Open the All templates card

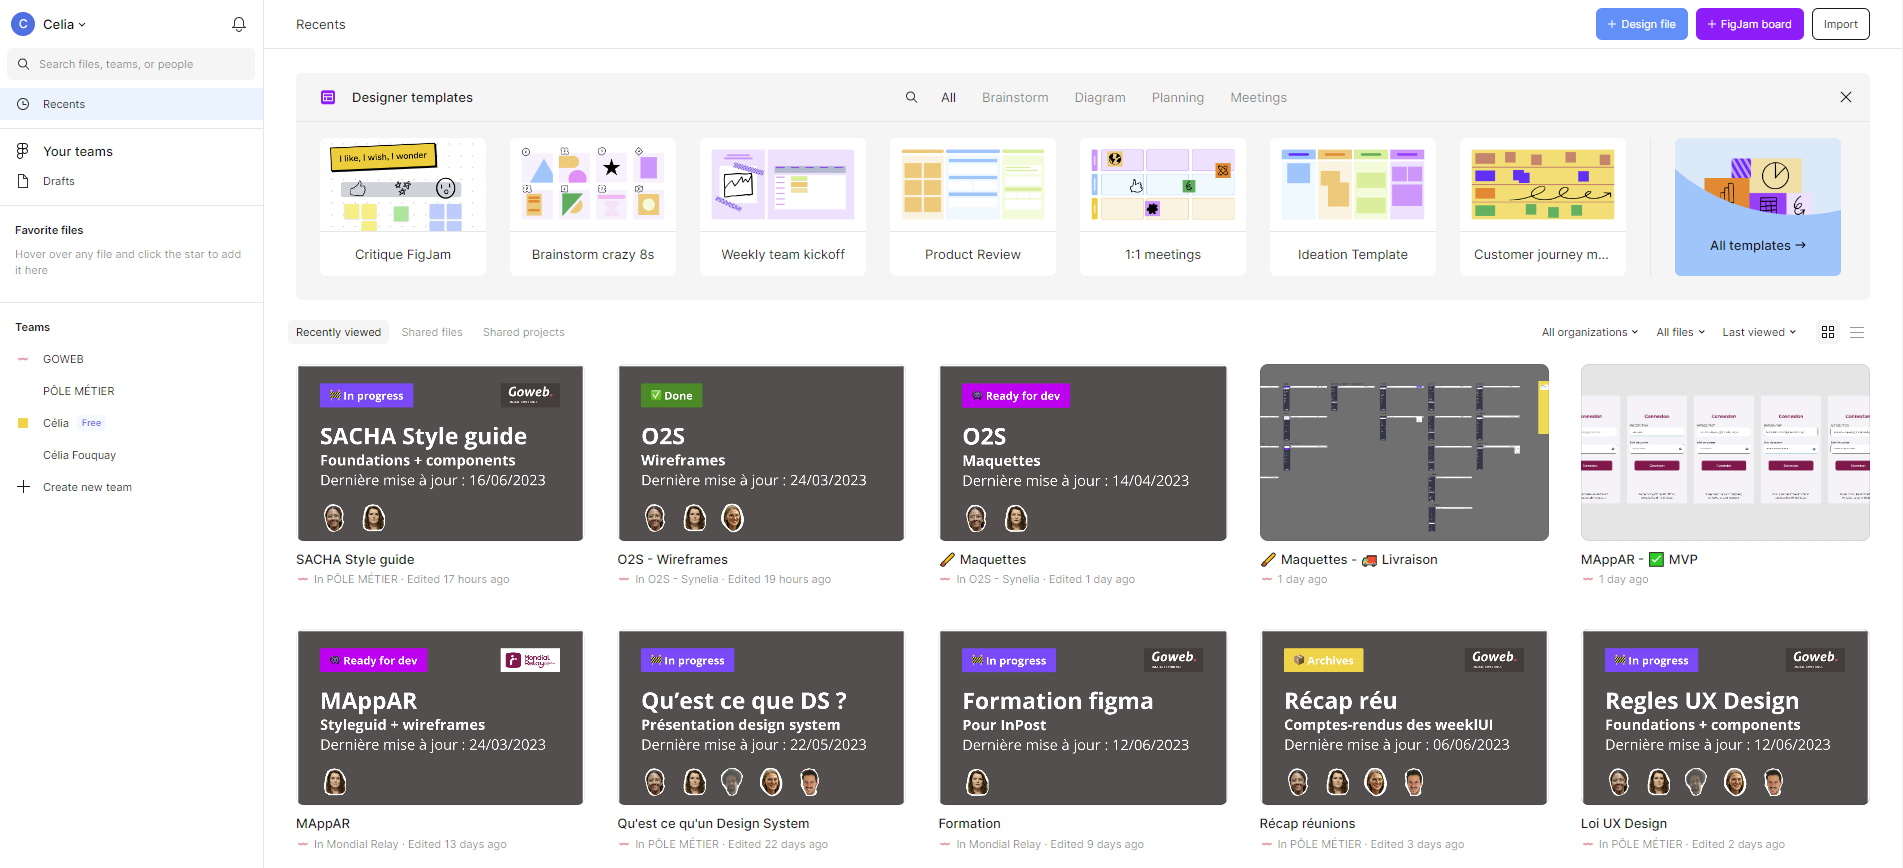tap(1758, 207)
